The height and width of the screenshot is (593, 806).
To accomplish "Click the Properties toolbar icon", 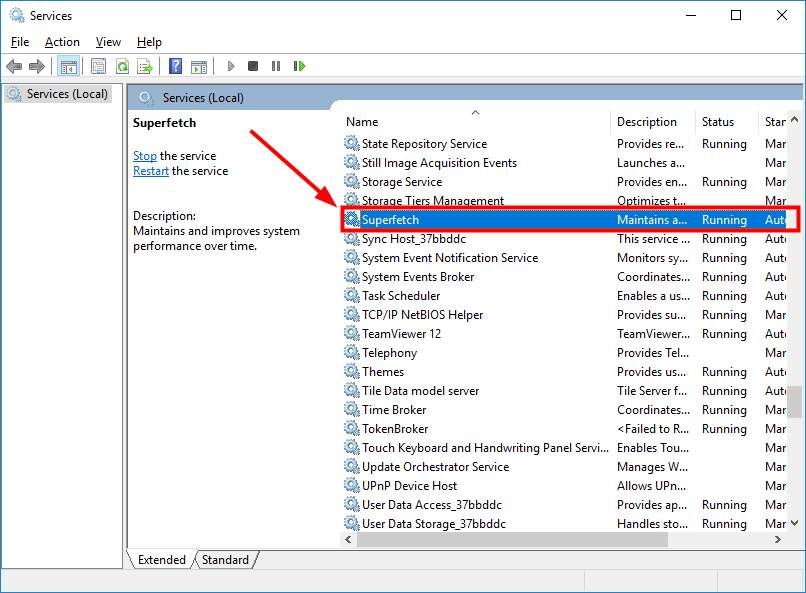I will pos(96,66).
